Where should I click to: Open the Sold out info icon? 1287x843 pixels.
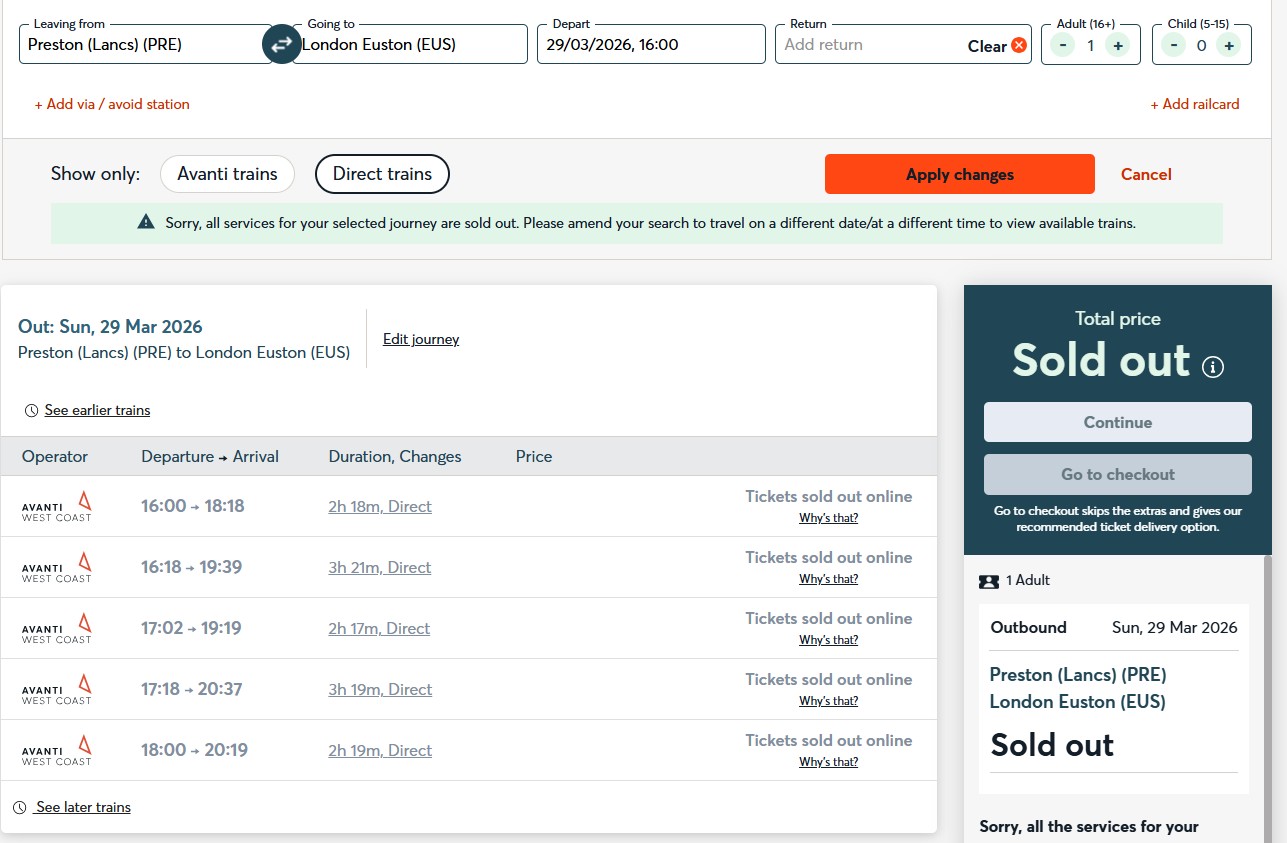pyautogui.click(x=1213, y=367)
